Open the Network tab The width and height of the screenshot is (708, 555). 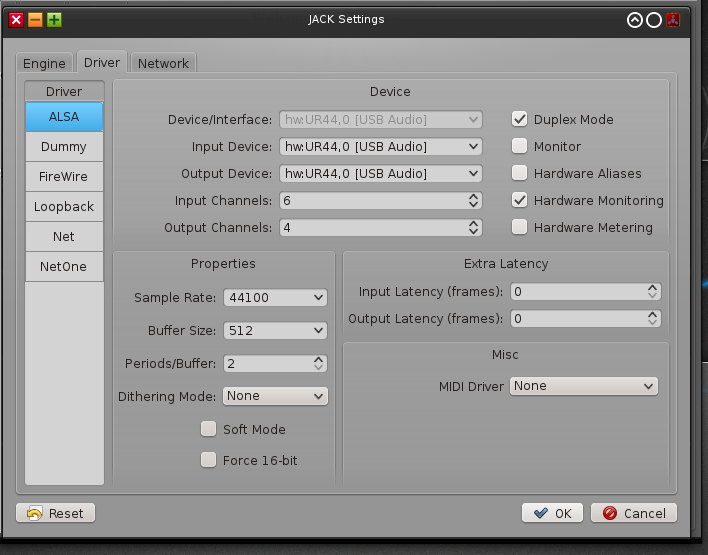[163, 63]
